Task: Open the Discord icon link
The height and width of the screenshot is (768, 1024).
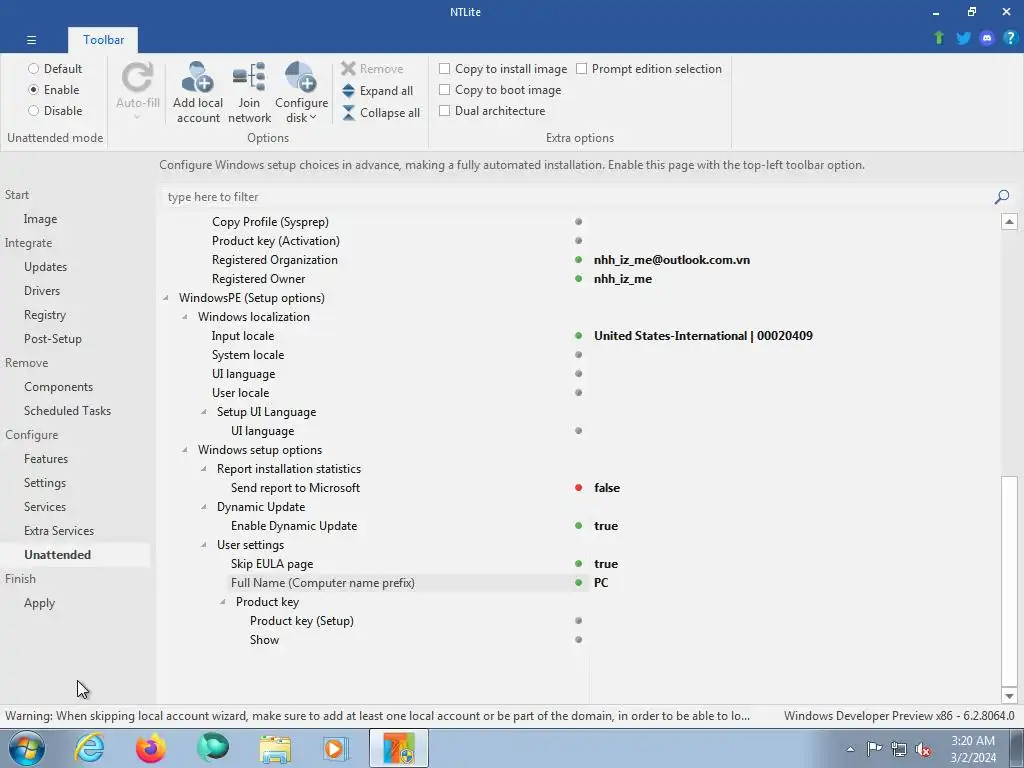Action: 987,38
